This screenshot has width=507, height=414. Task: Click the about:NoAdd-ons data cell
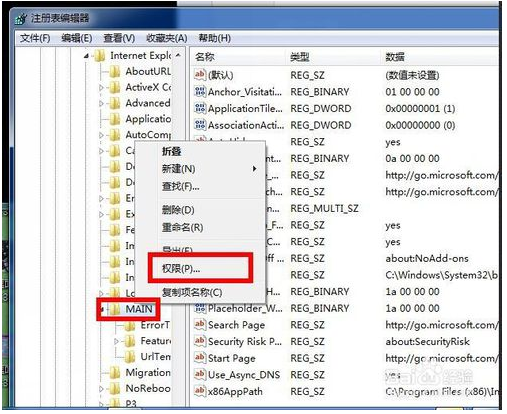(x=427, y=258)
